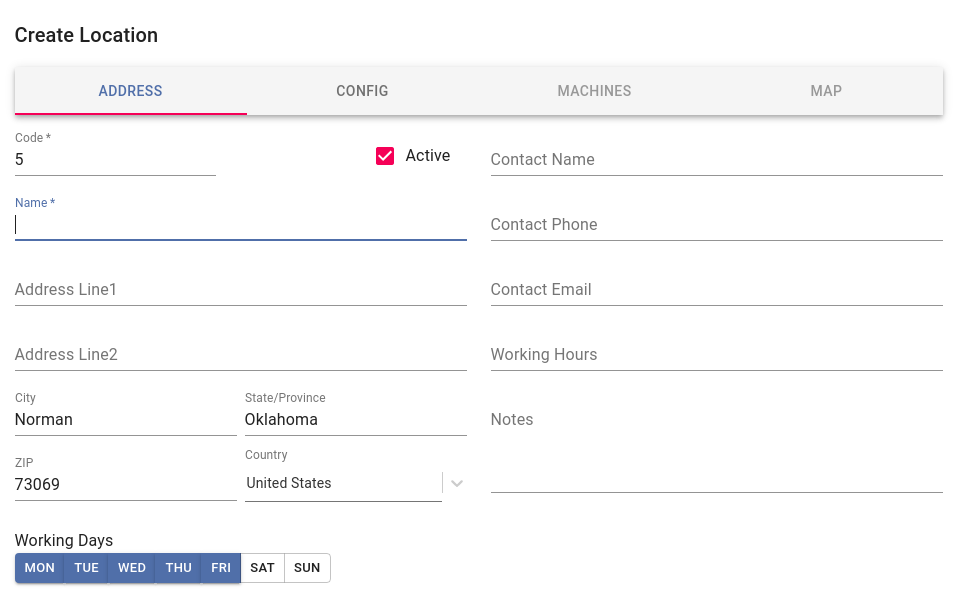Uncheck the Active checkbox
The image size is (955, 602).
(x=385, y=156)
